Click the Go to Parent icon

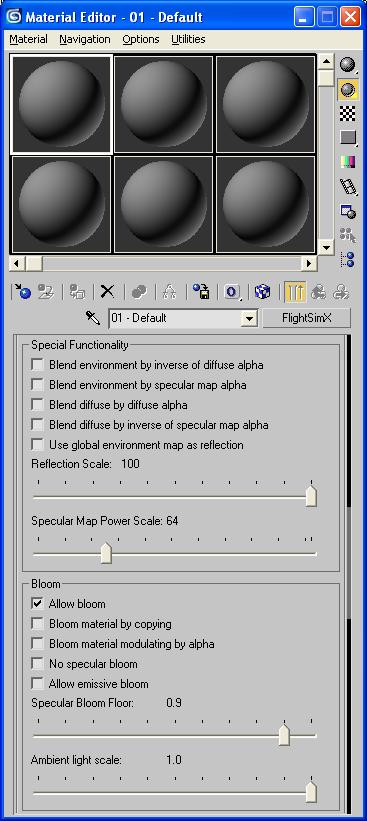[x=318, y=292]
